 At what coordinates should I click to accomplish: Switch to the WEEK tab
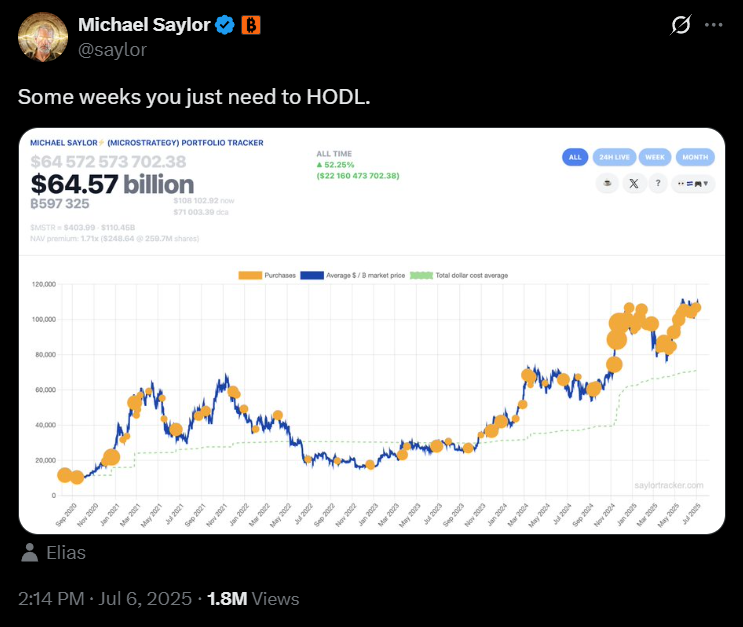click(x=655, y=157)
